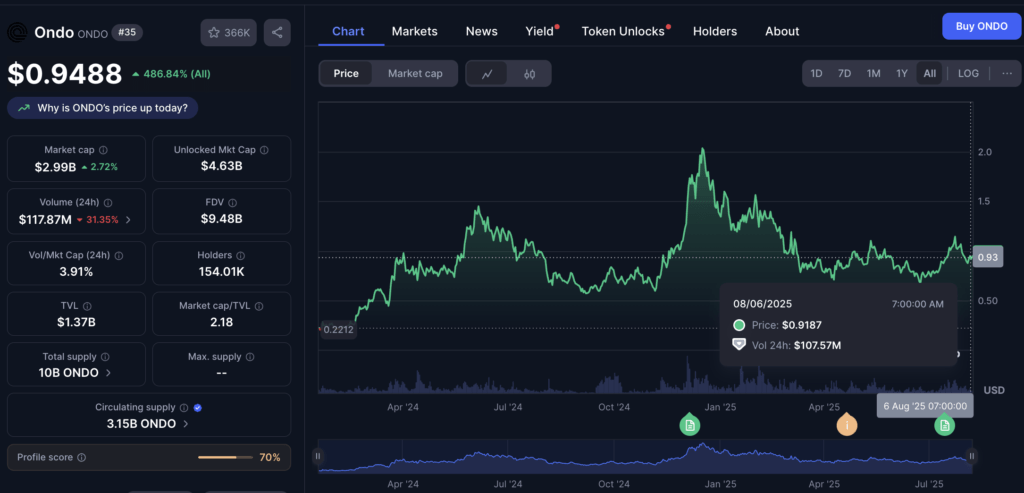Click Market cap info icon
Screen dimensions: 1024x493
coord(103,150)
